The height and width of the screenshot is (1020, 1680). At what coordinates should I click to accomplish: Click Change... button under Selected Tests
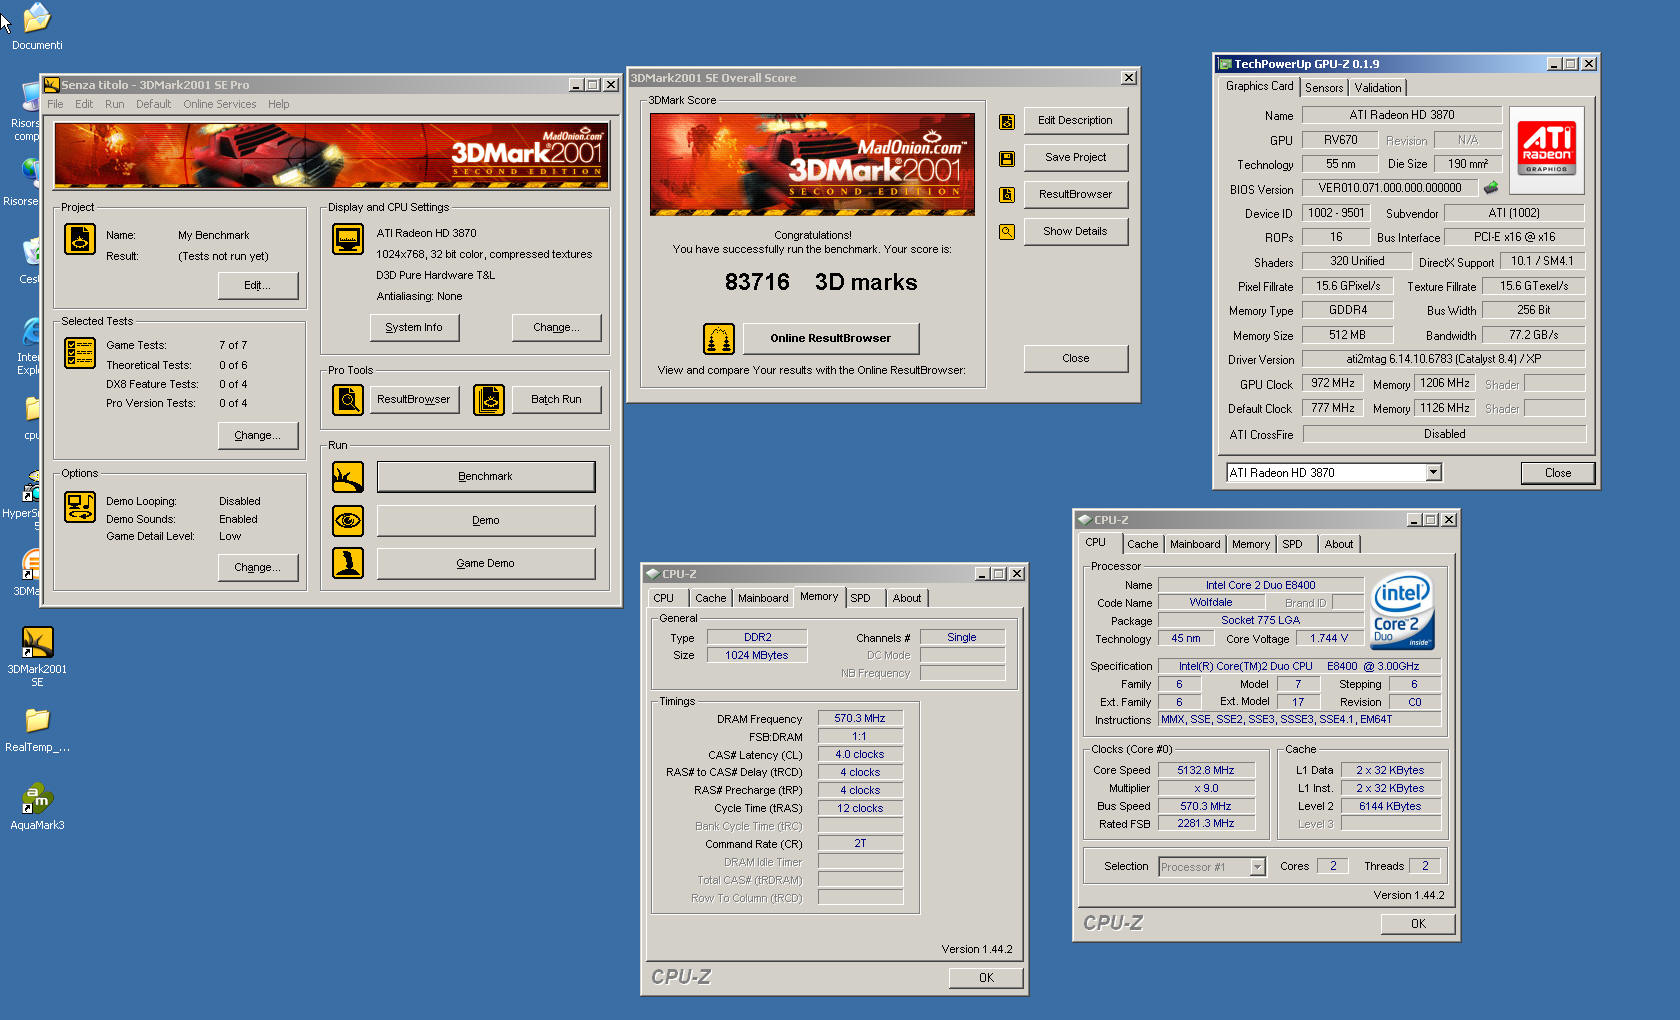coord(258,436)
